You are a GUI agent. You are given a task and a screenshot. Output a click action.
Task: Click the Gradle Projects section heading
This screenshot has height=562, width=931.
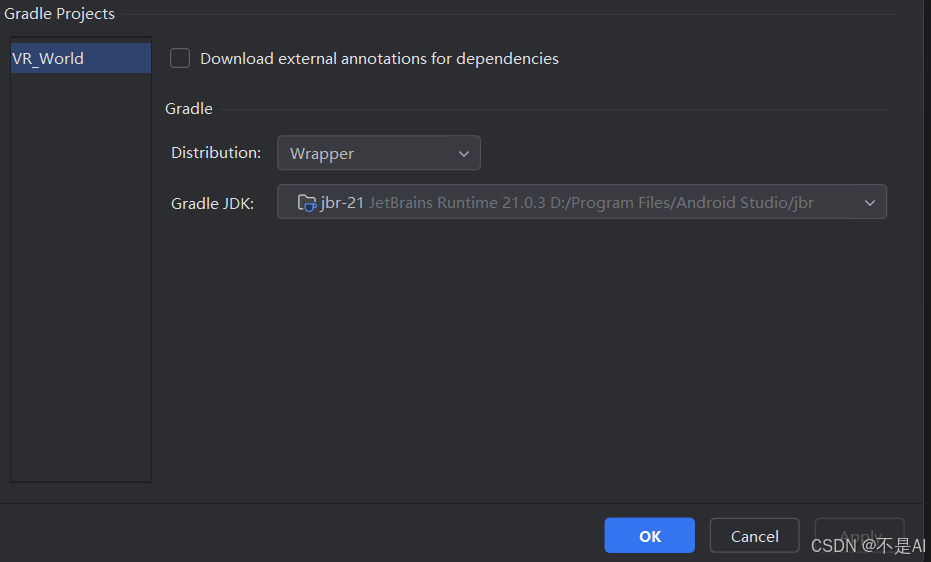click(x=59, y=14)
